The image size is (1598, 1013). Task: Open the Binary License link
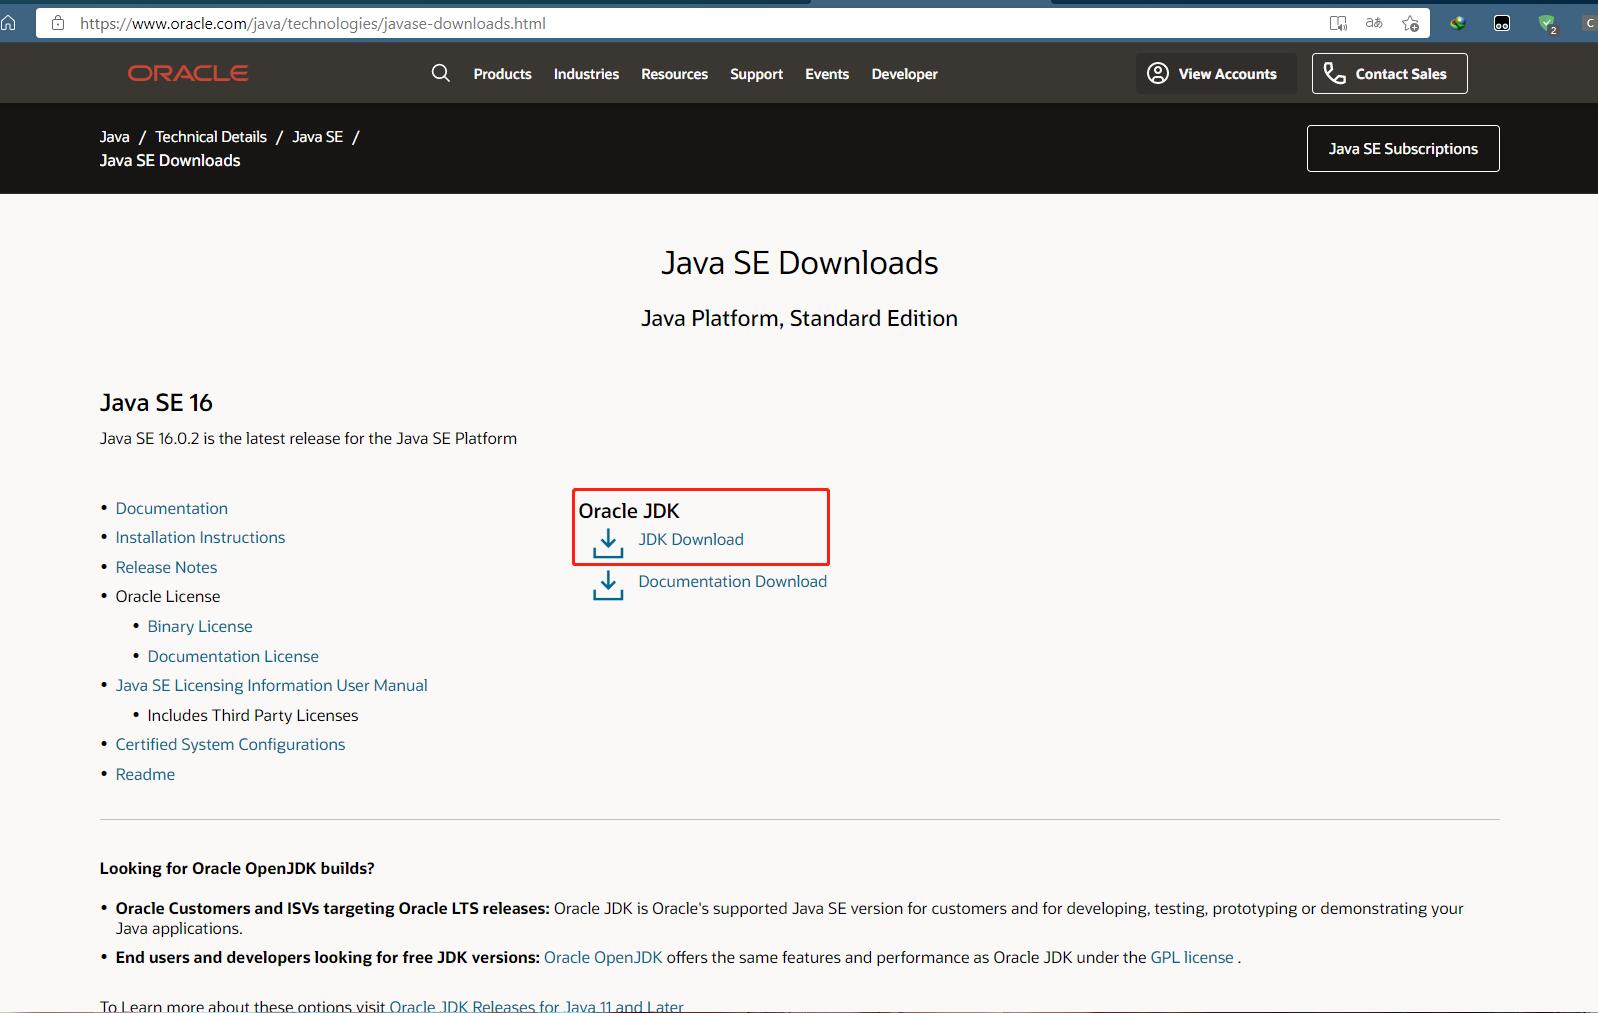(x=200, y=626)
